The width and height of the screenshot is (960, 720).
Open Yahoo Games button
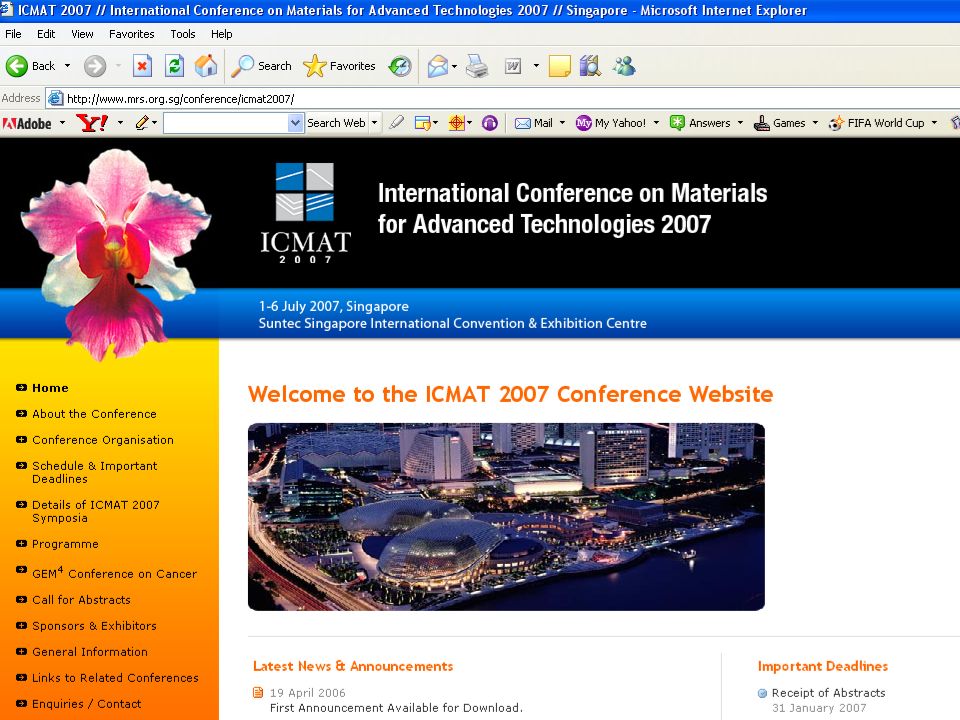[x=779, y=123]
